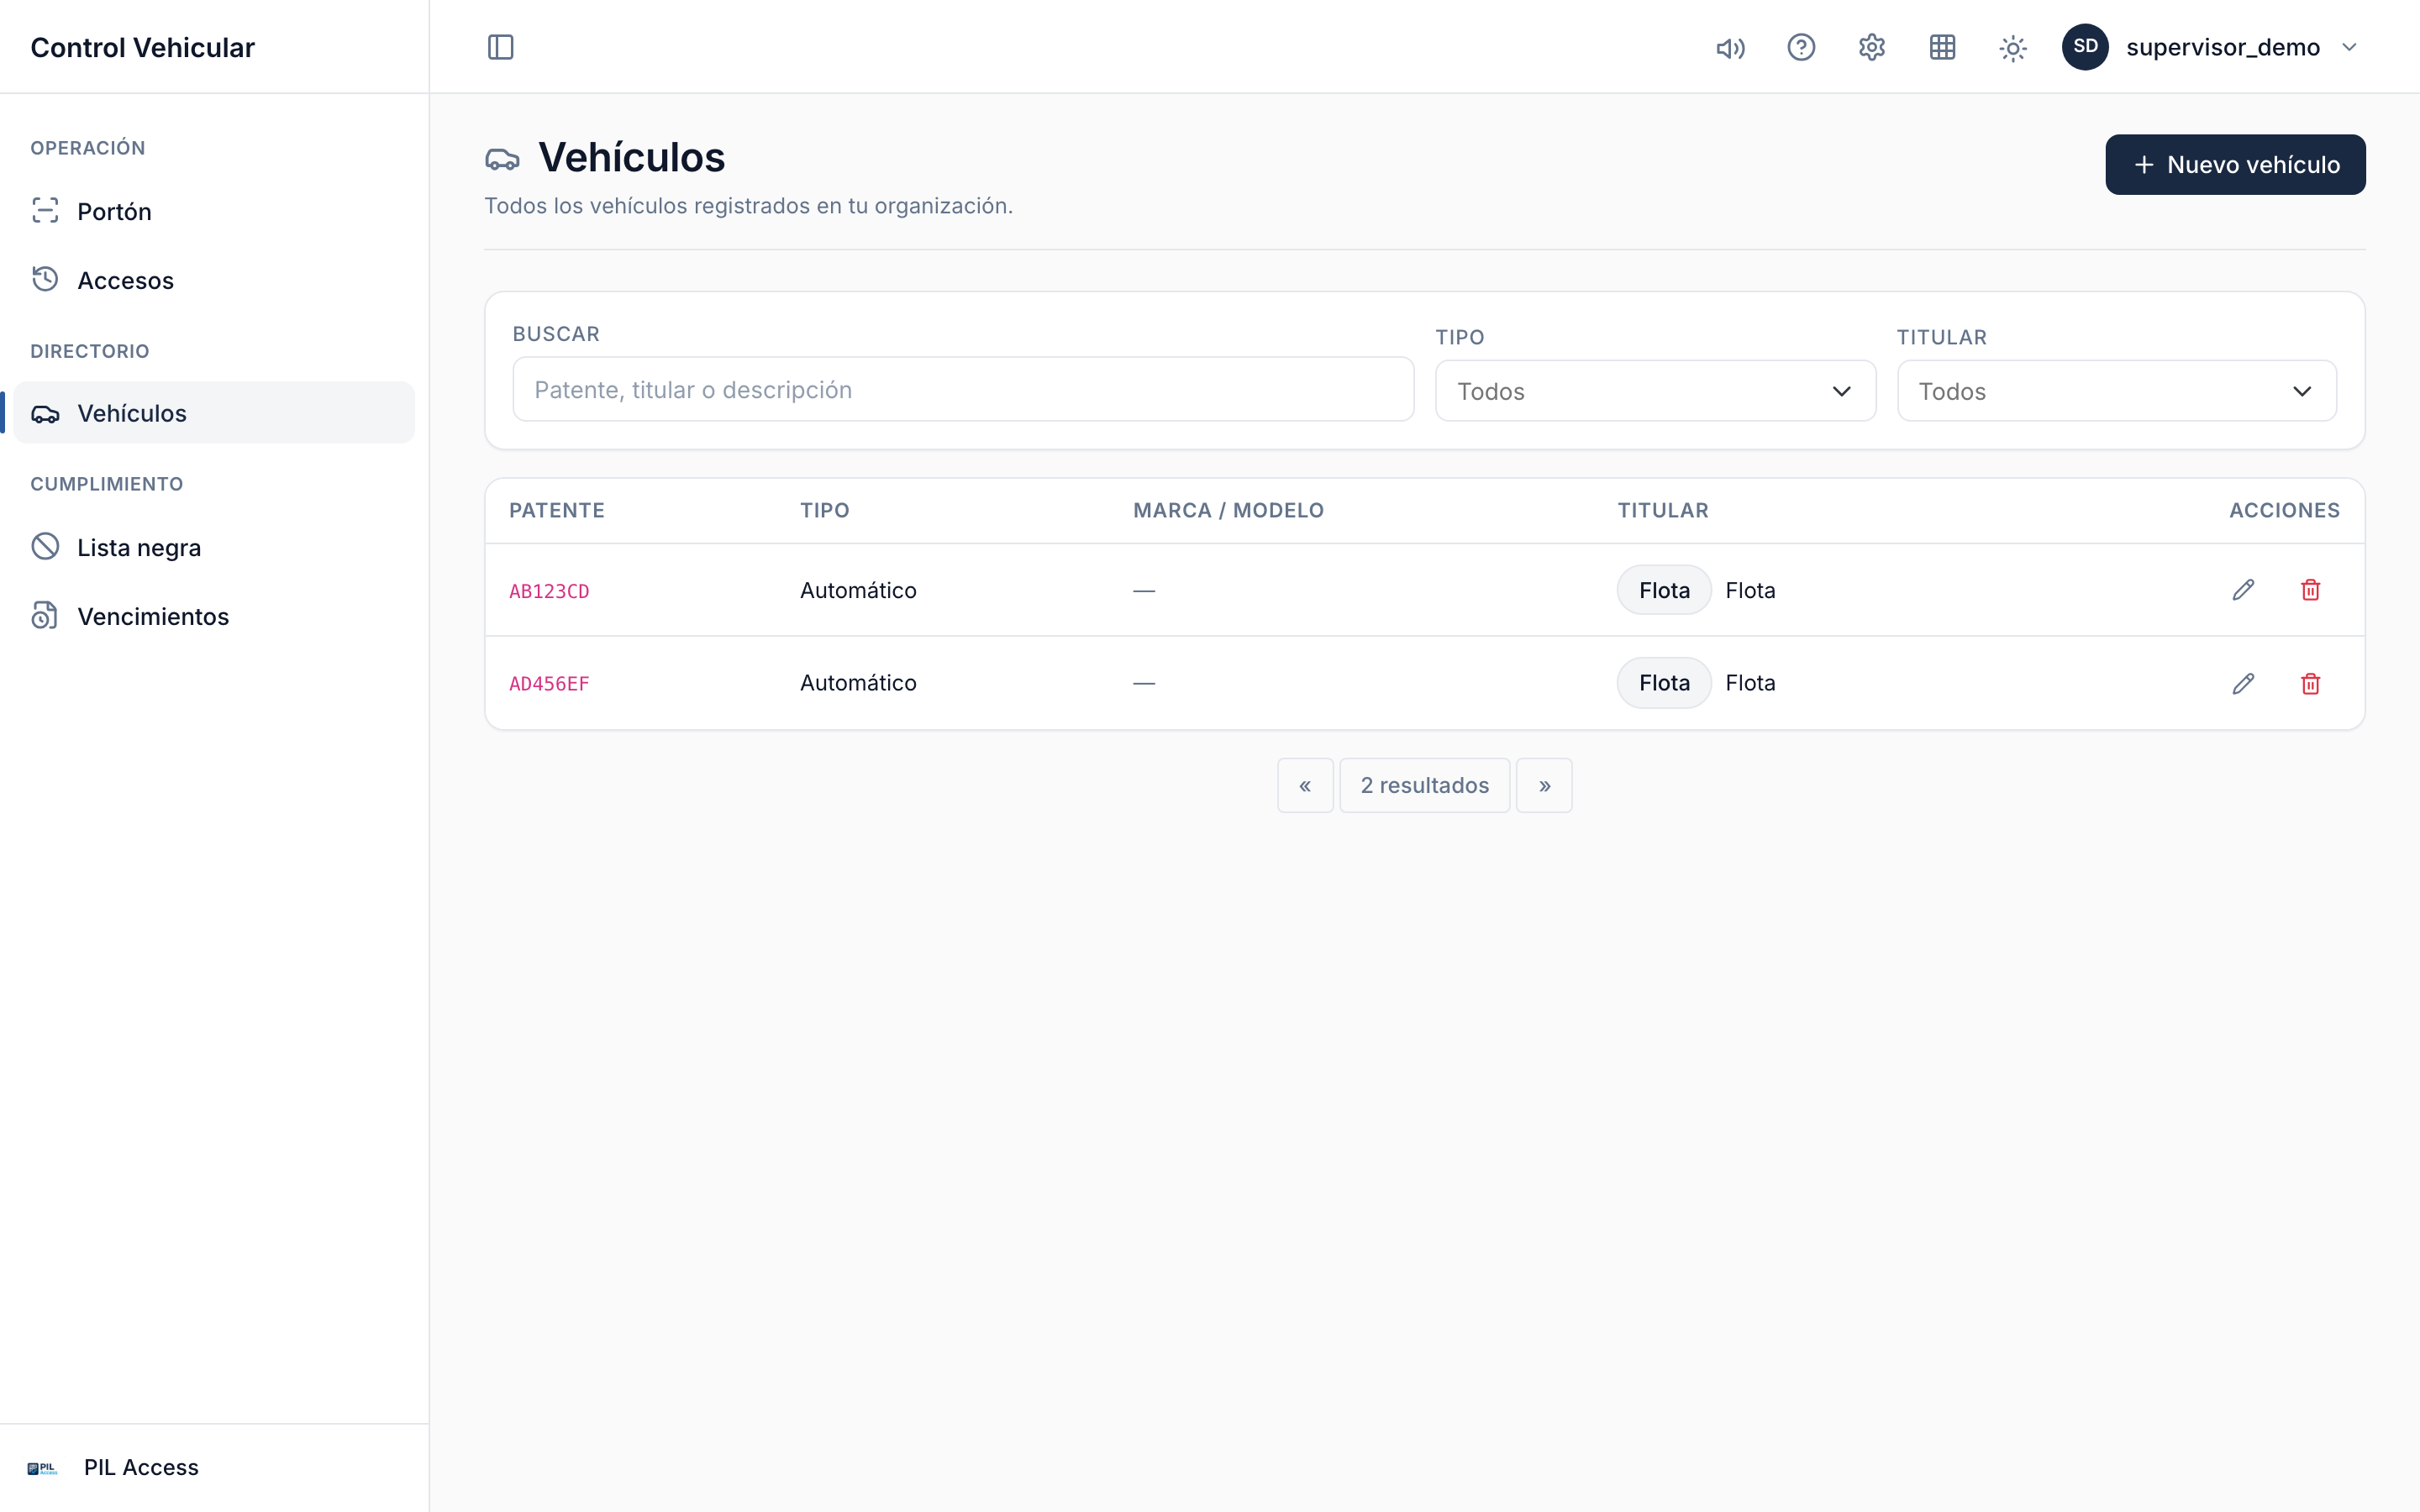Open Lista negra in the sidebar
The image size is (2420, 1512).
click(214, 547)
